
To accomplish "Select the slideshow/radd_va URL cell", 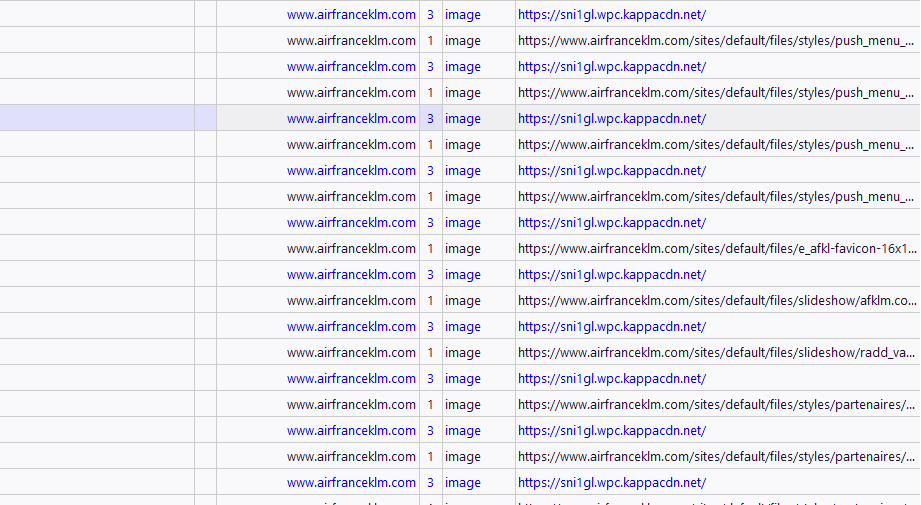I will pos(717,352).
